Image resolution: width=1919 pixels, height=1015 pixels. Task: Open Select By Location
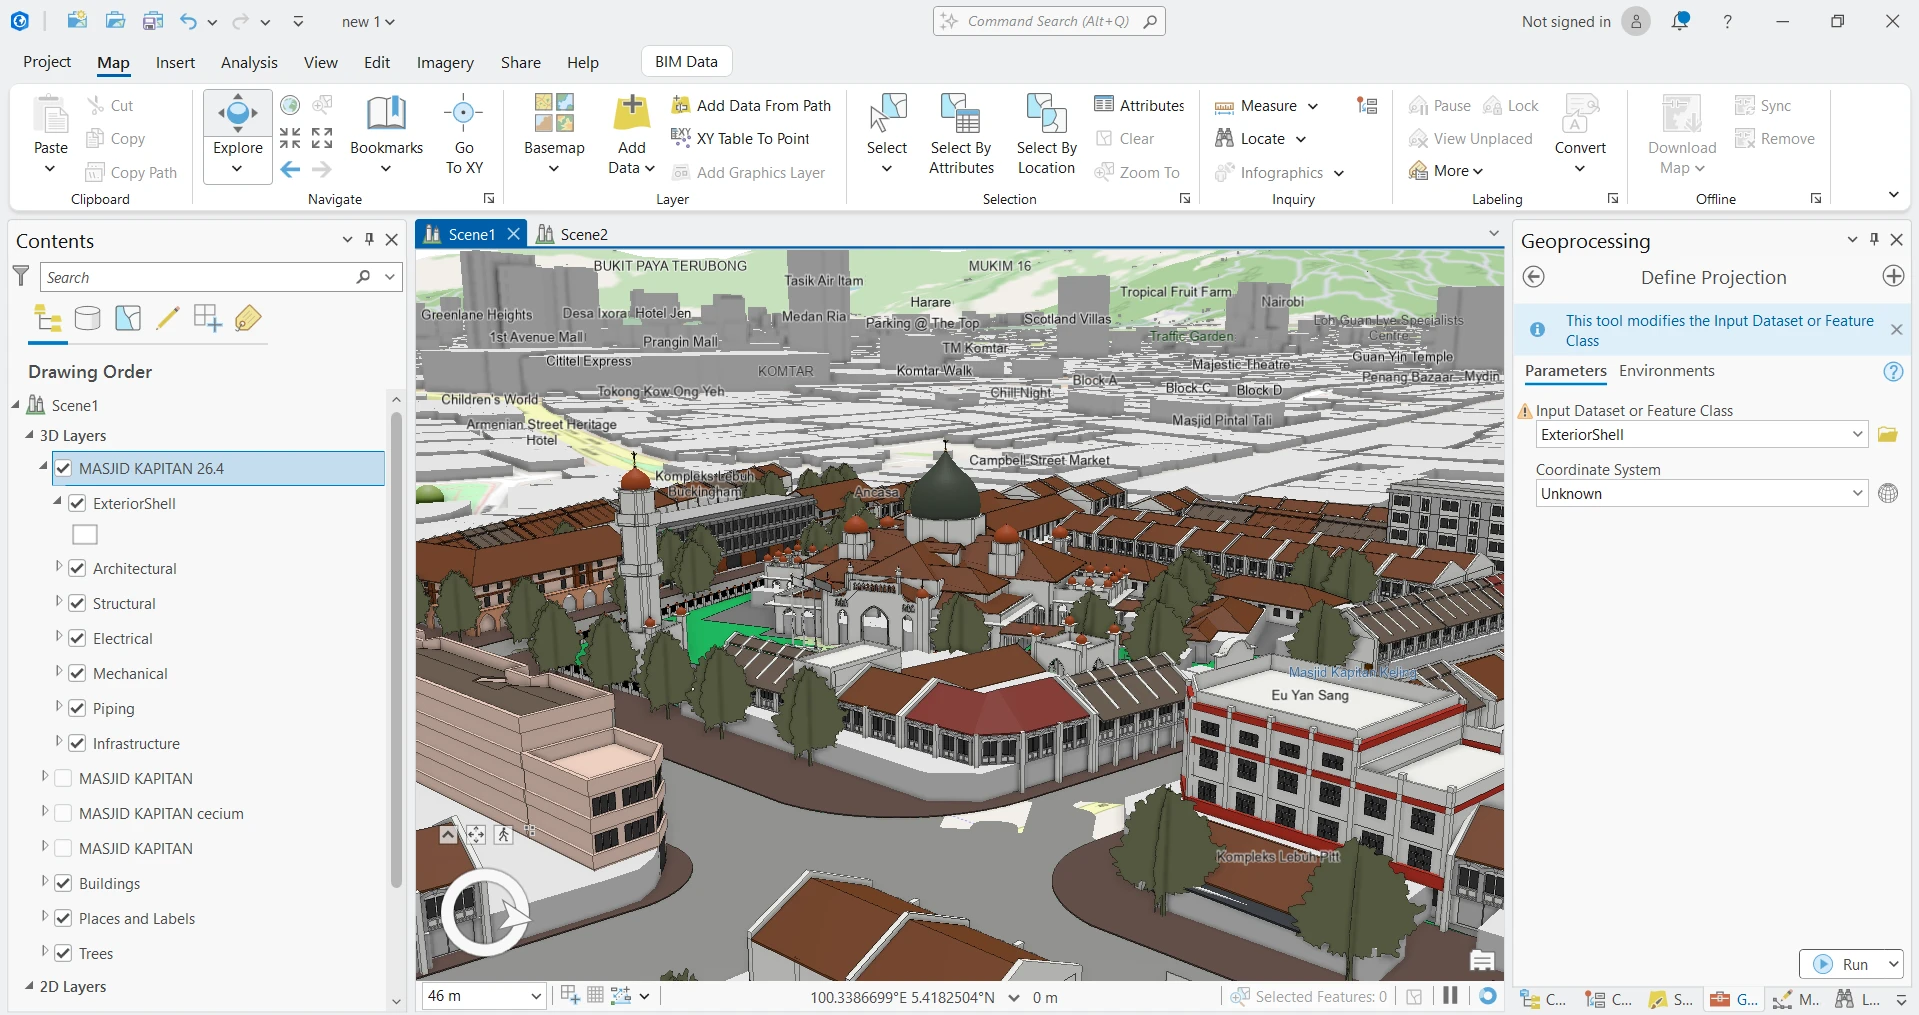coord(1046,135)
